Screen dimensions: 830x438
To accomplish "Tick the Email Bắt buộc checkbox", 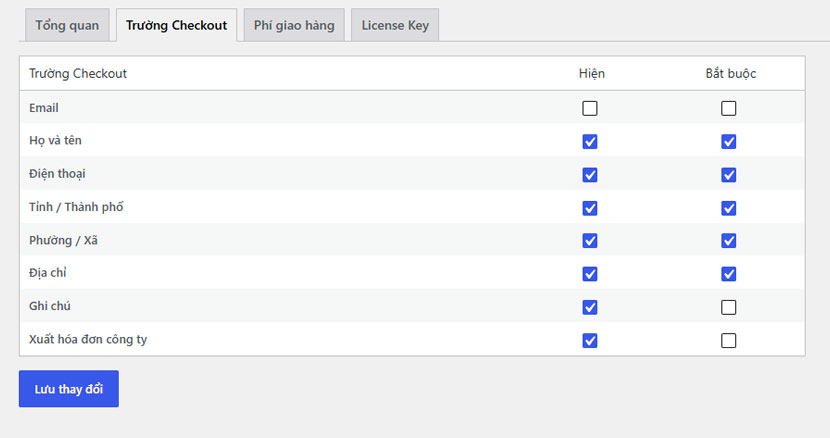I will [728, 108].
